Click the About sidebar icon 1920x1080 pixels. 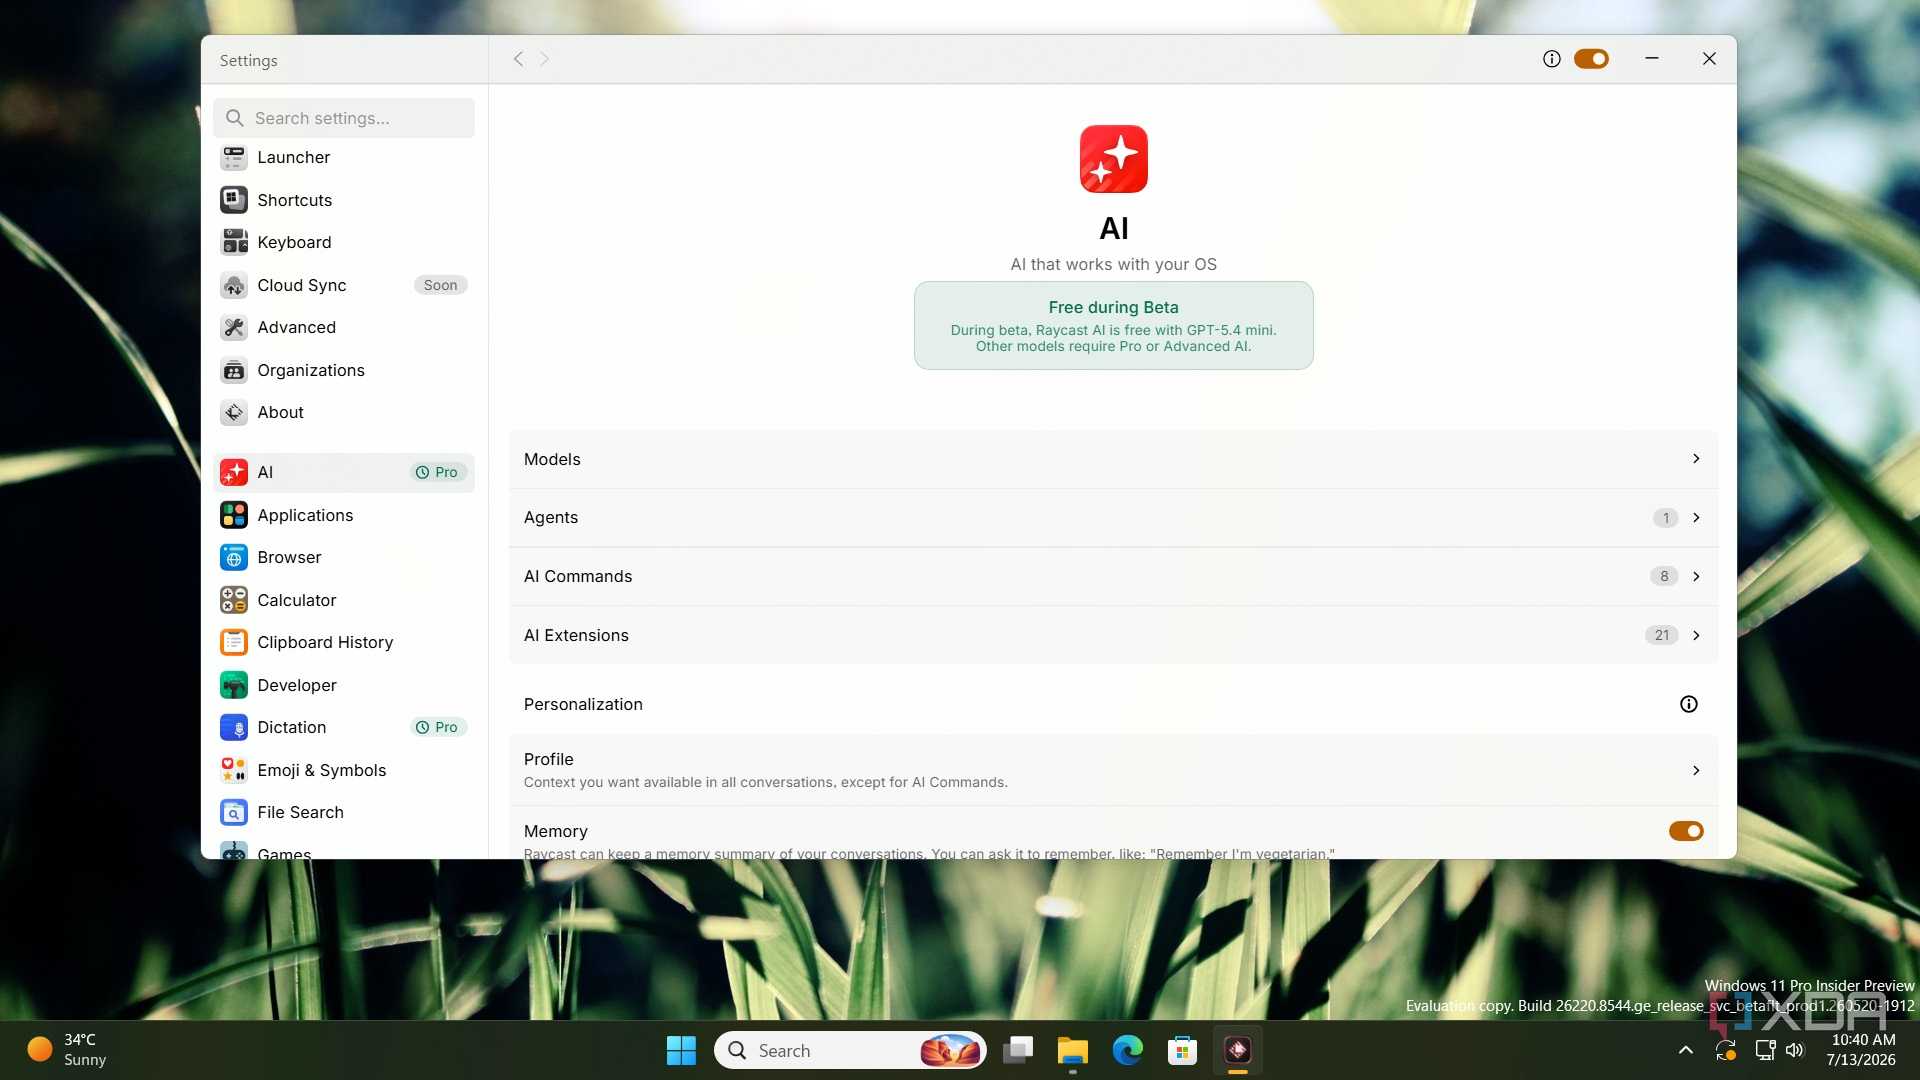(x=234, y=412)
